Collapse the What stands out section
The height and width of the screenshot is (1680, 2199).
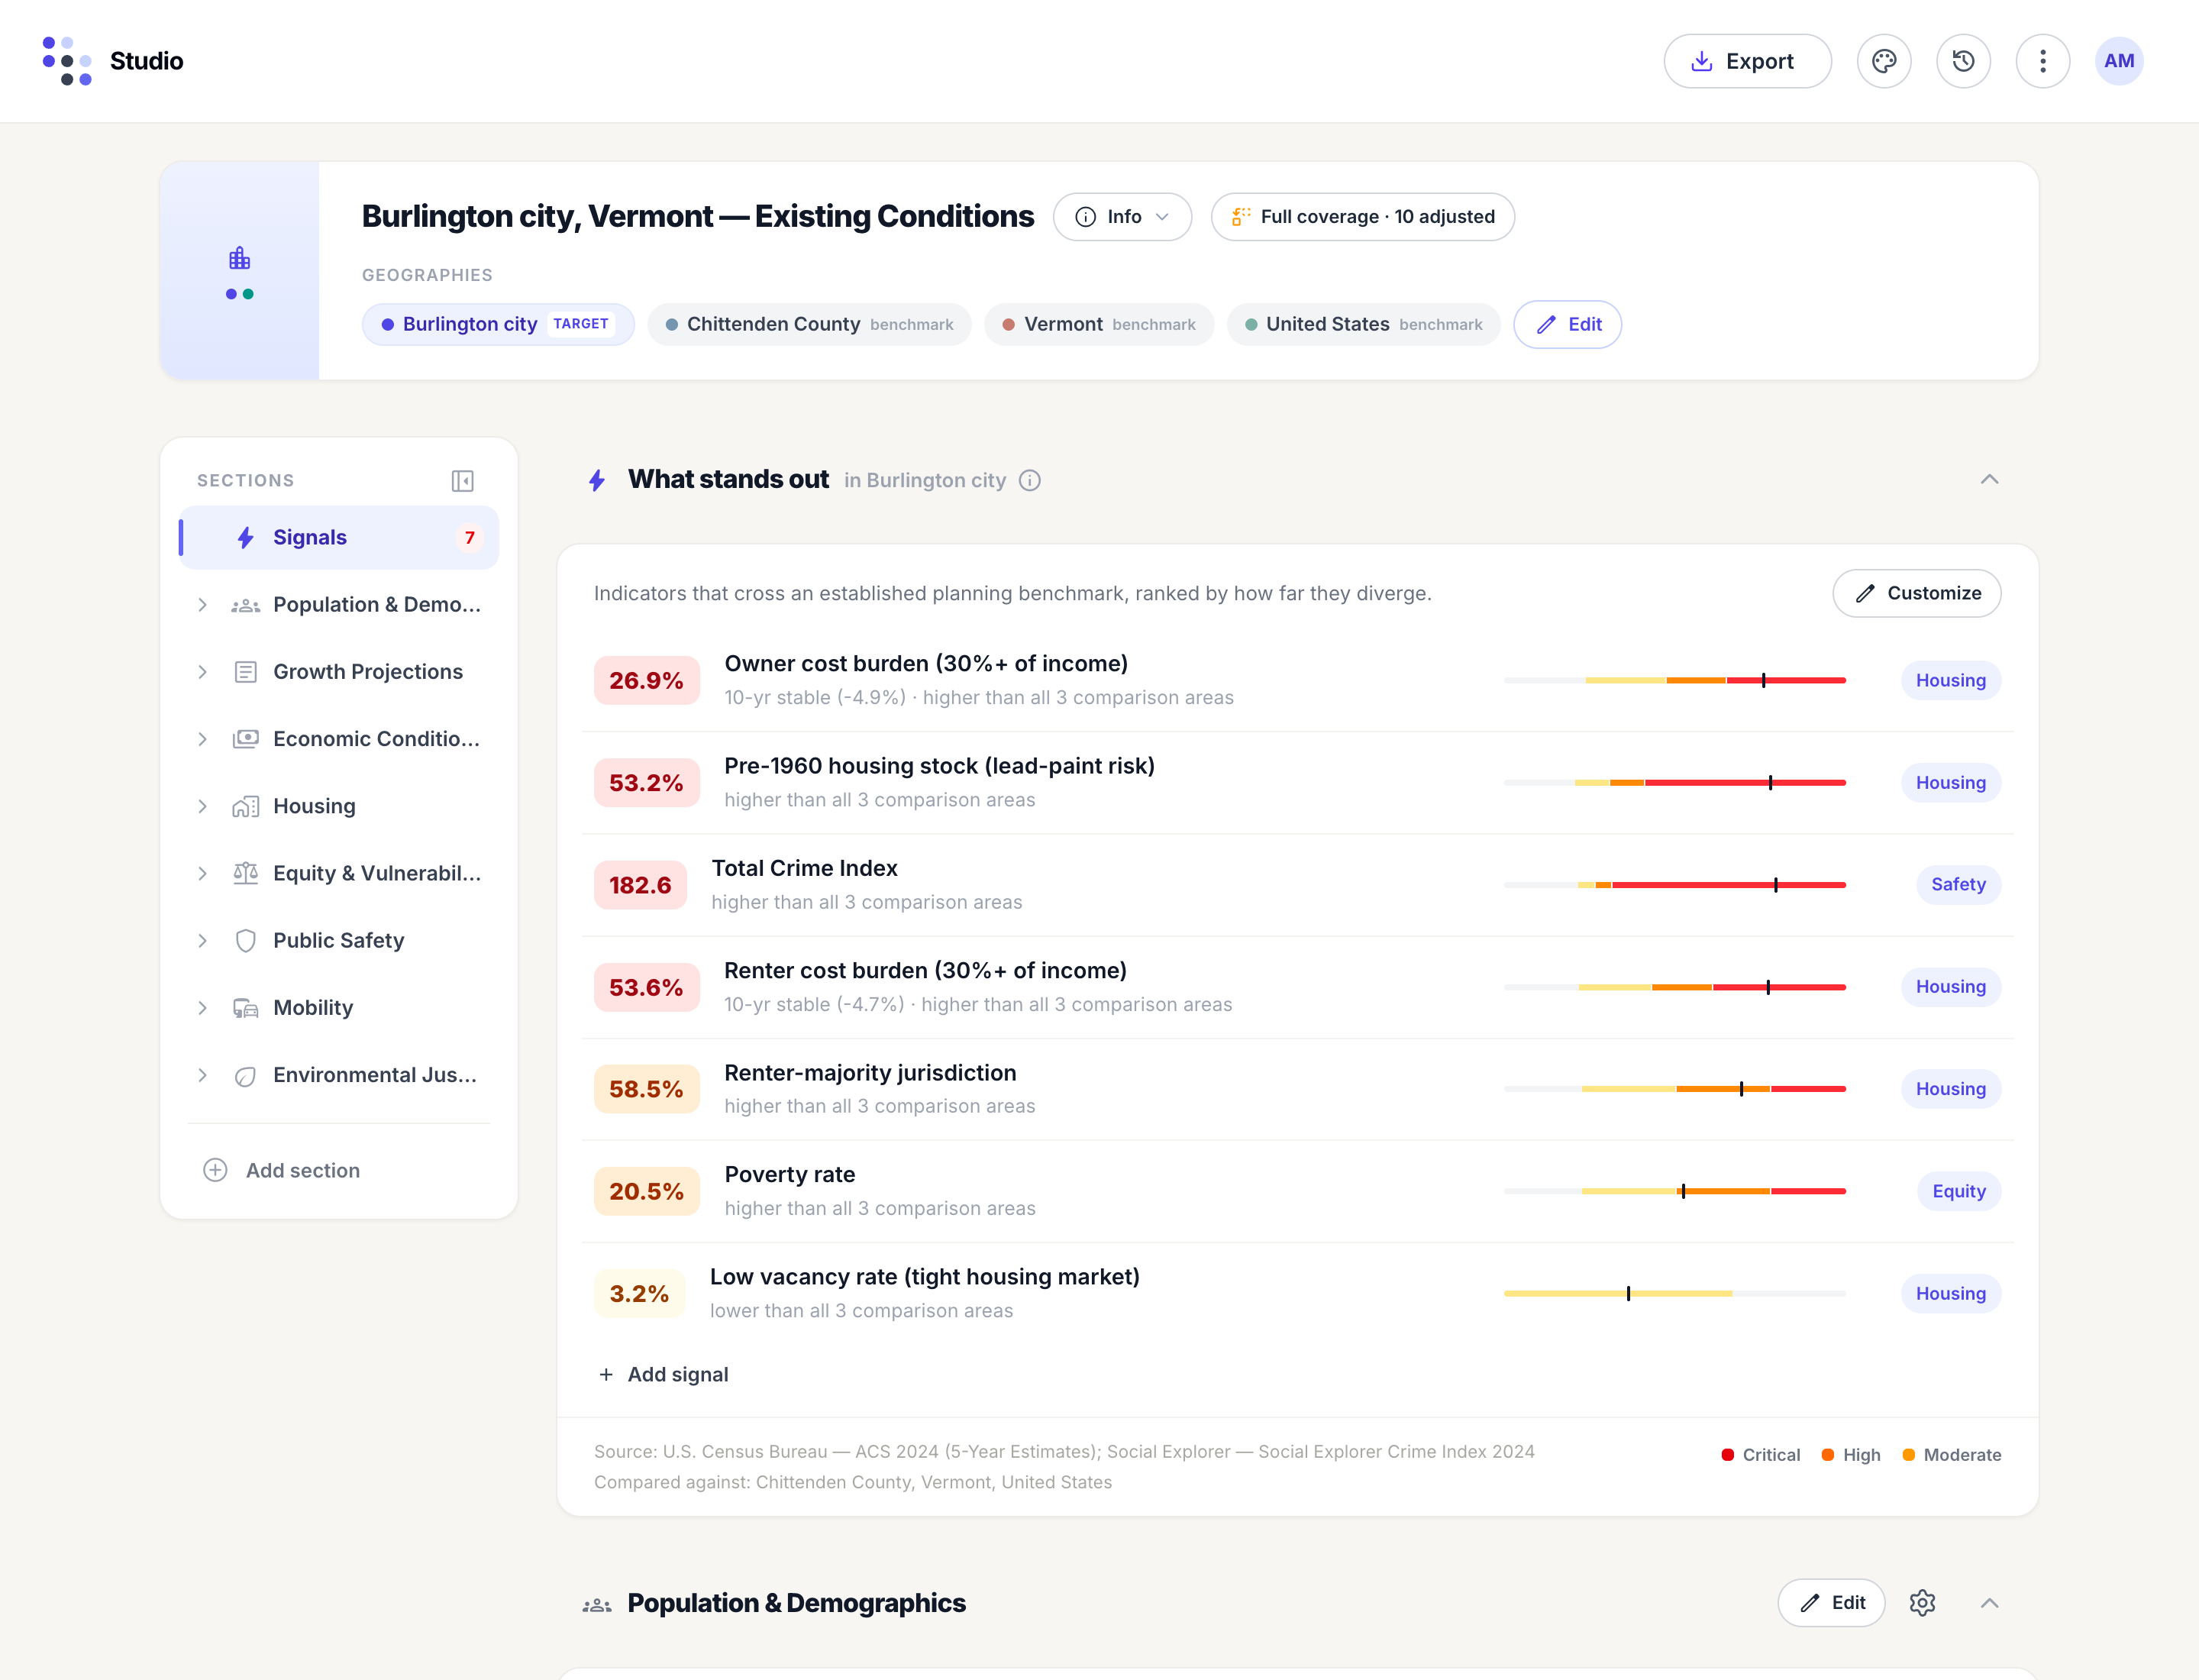[x=1990, y=480]
